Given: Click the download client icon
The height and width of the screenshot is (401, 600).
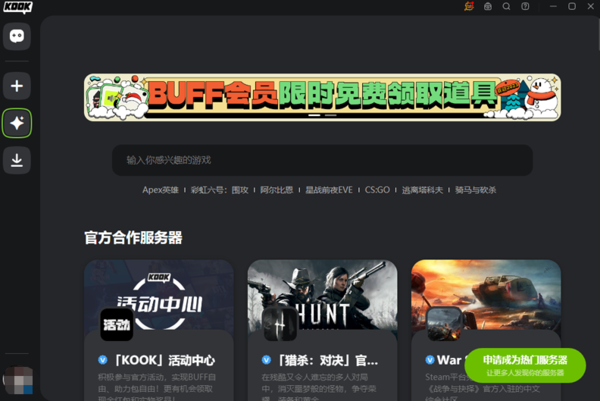Looking at the screenshot, I should (17, 160).
